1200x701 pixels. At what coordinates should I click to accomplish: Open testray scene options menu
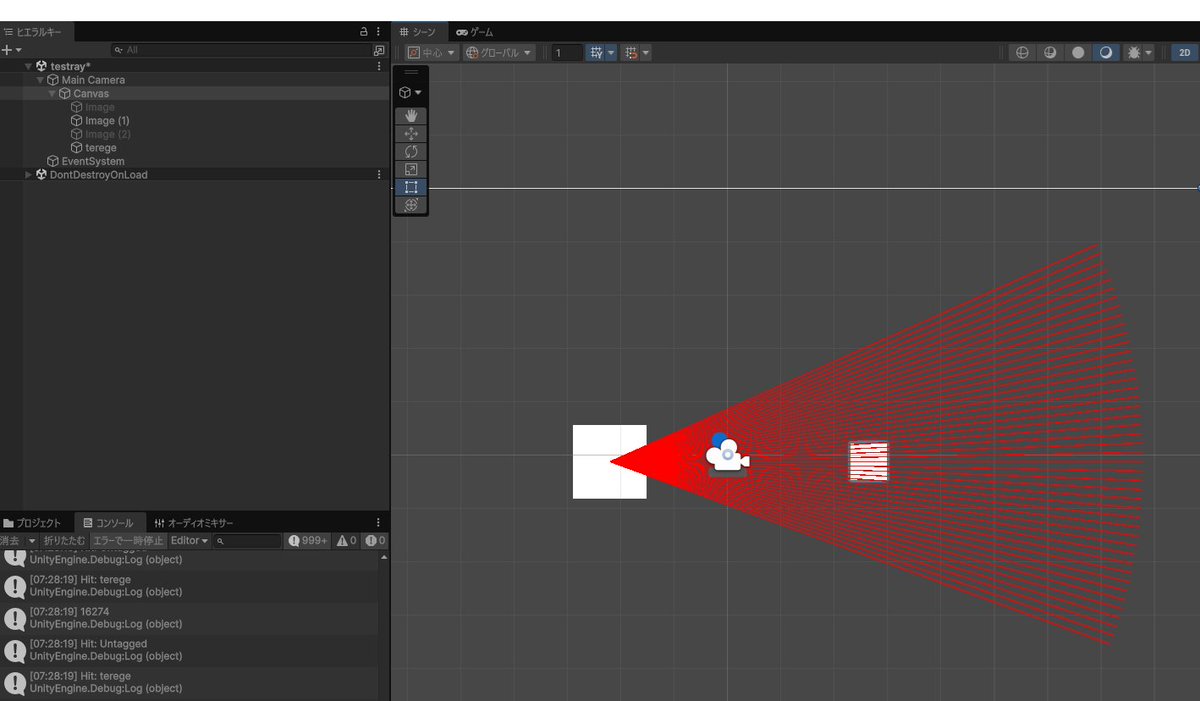[379, 66]
